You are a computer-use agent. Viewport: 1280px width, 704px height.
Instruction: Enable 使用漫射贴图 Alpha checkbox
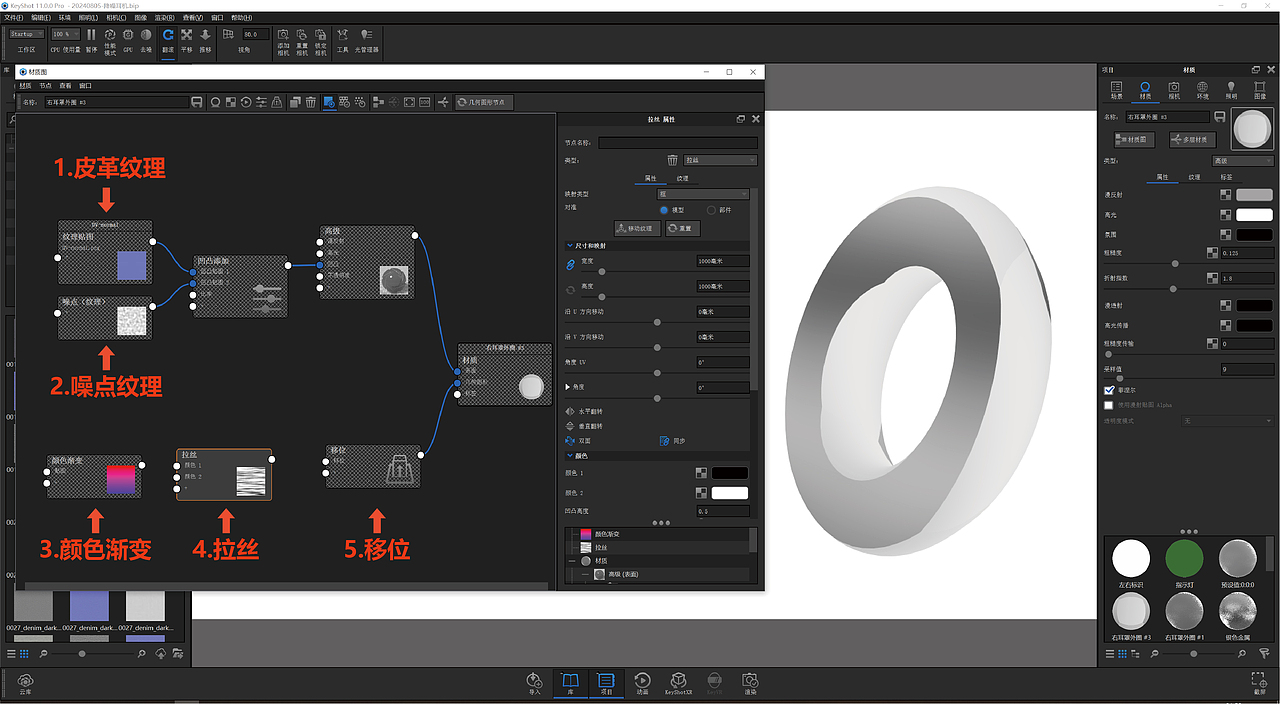click(x=1108, y=405)
